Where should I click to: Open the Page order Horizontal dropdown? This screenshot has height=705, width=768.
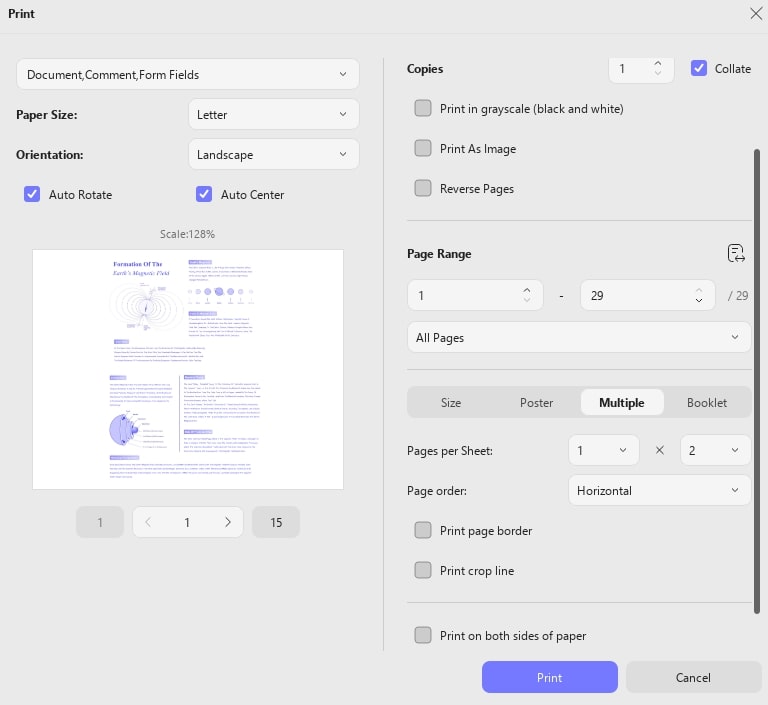tap(659, 490)
